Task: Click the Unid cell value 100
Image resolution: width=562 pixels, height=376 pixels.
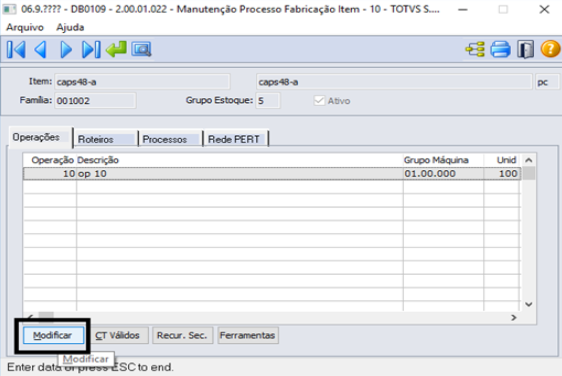Action: pyautogui.click(x=502, y=174)
